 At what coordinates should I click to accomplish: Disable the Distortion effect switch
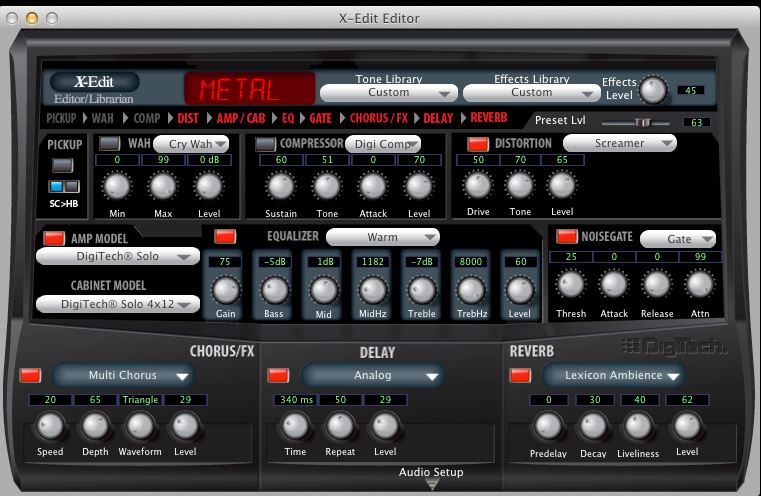pyautogui.click(x=478, y=144)
